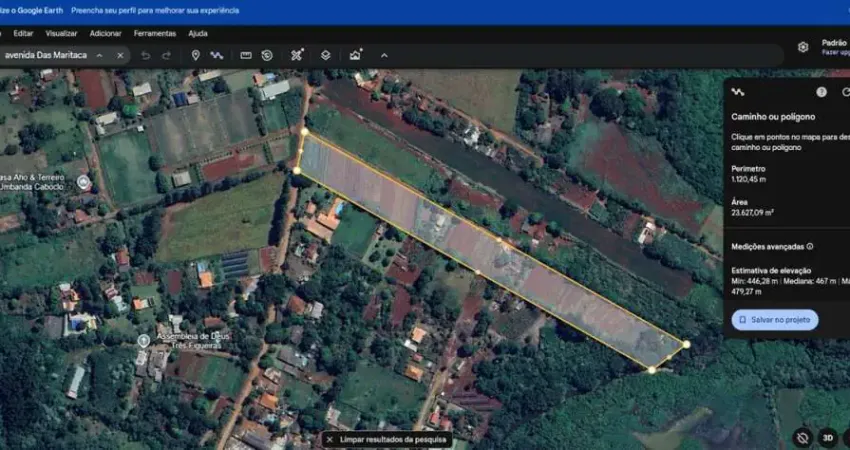This screenshot has height=450, width=850.
Task: Click the upgrade plan link under Padrão
Action: click(x=835, y=53)
